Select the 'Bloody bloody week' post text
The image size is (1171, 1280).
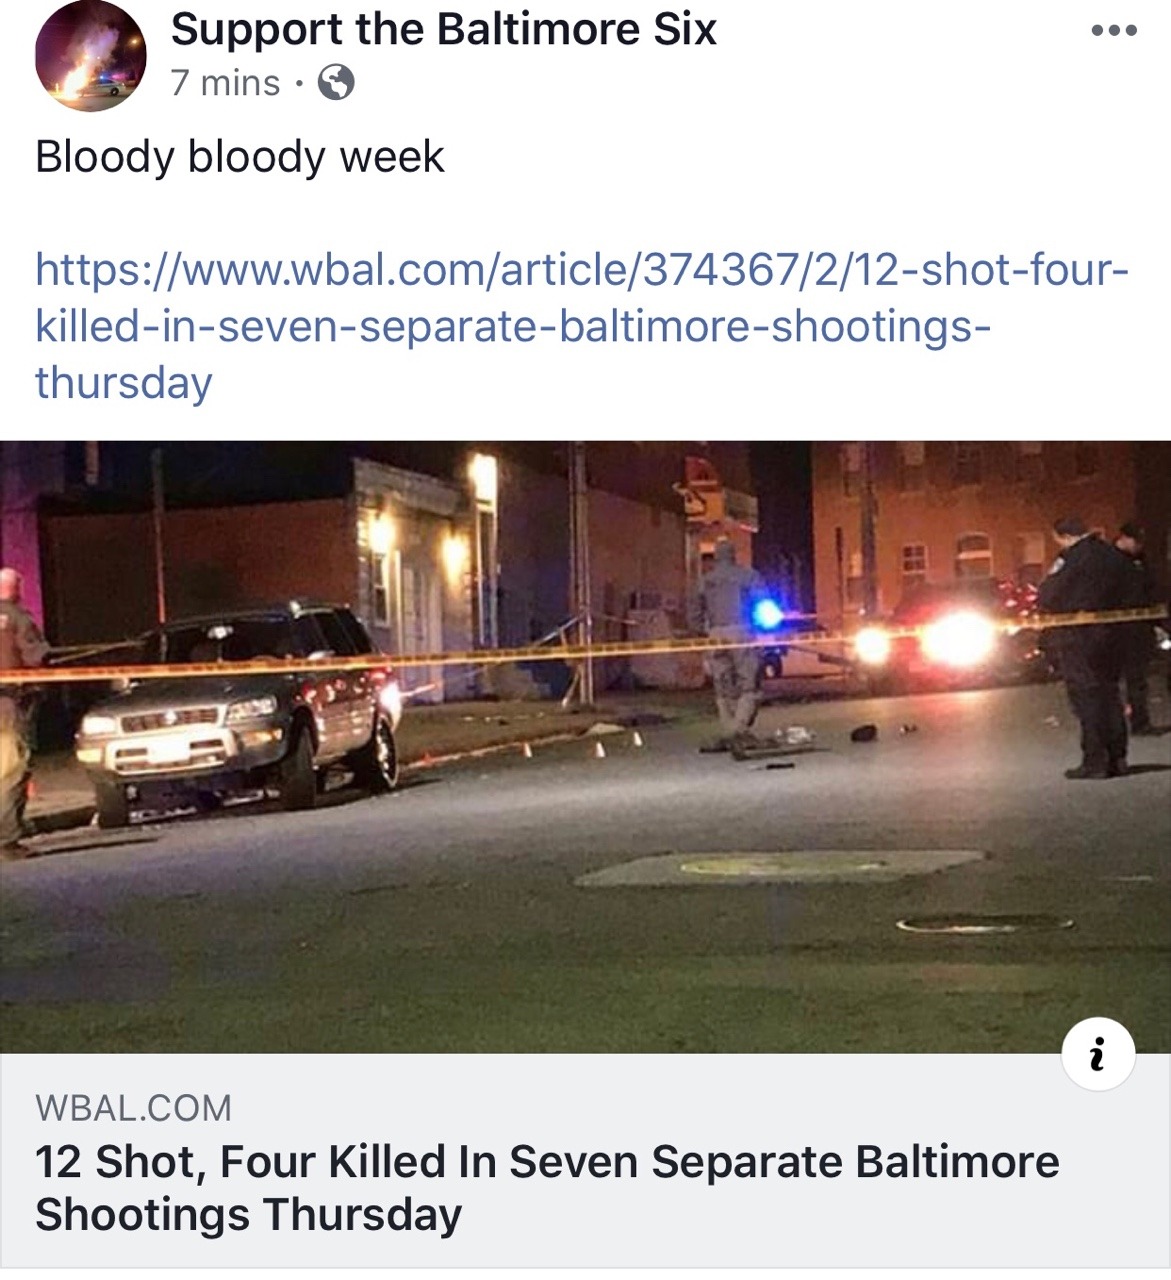(240, 157)
